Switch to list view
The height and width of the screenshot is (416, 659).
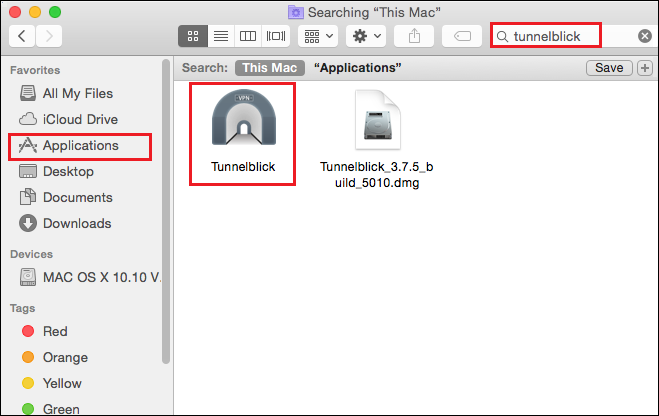[x=221, y=36]
